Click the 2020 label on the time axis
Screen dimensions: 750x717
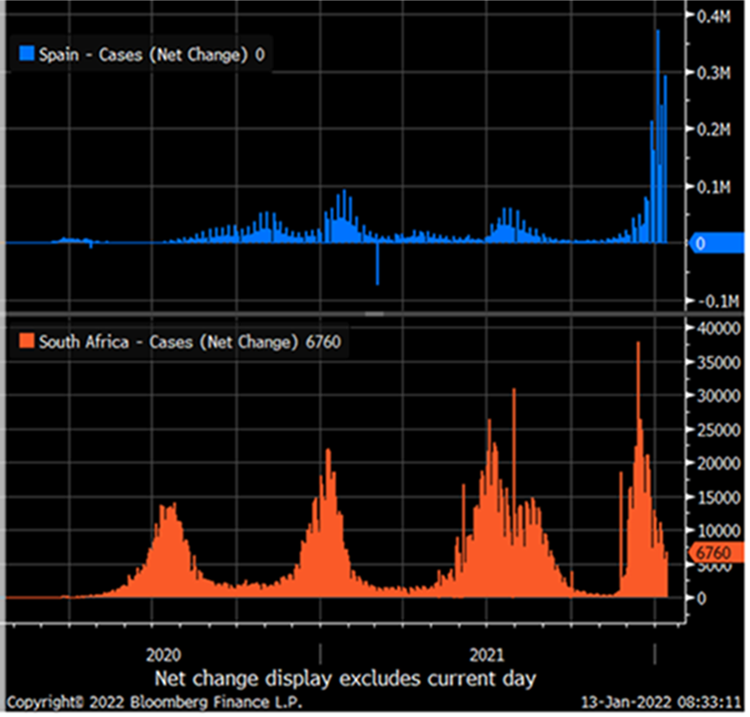point(163,656)
